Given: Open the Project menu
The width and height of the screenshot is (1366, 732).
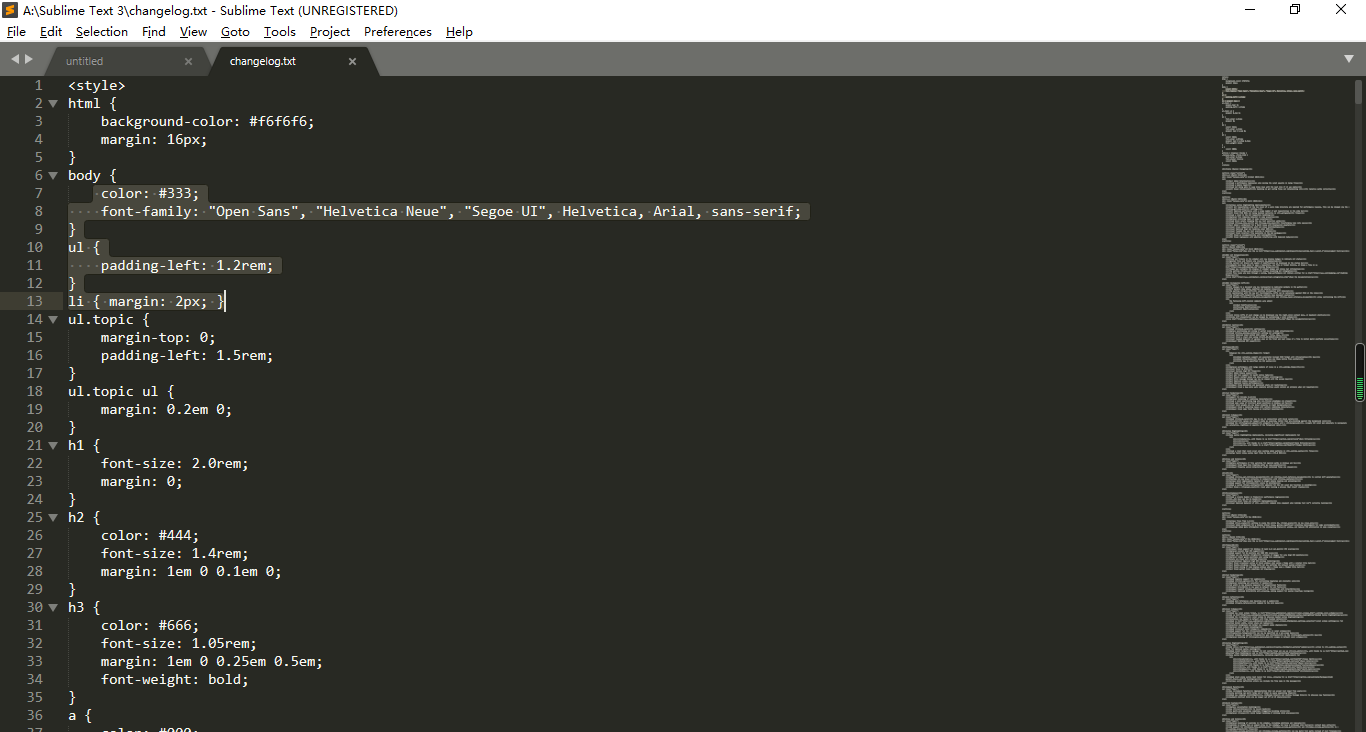Looking at the screenshot, I should pos(330,31).
